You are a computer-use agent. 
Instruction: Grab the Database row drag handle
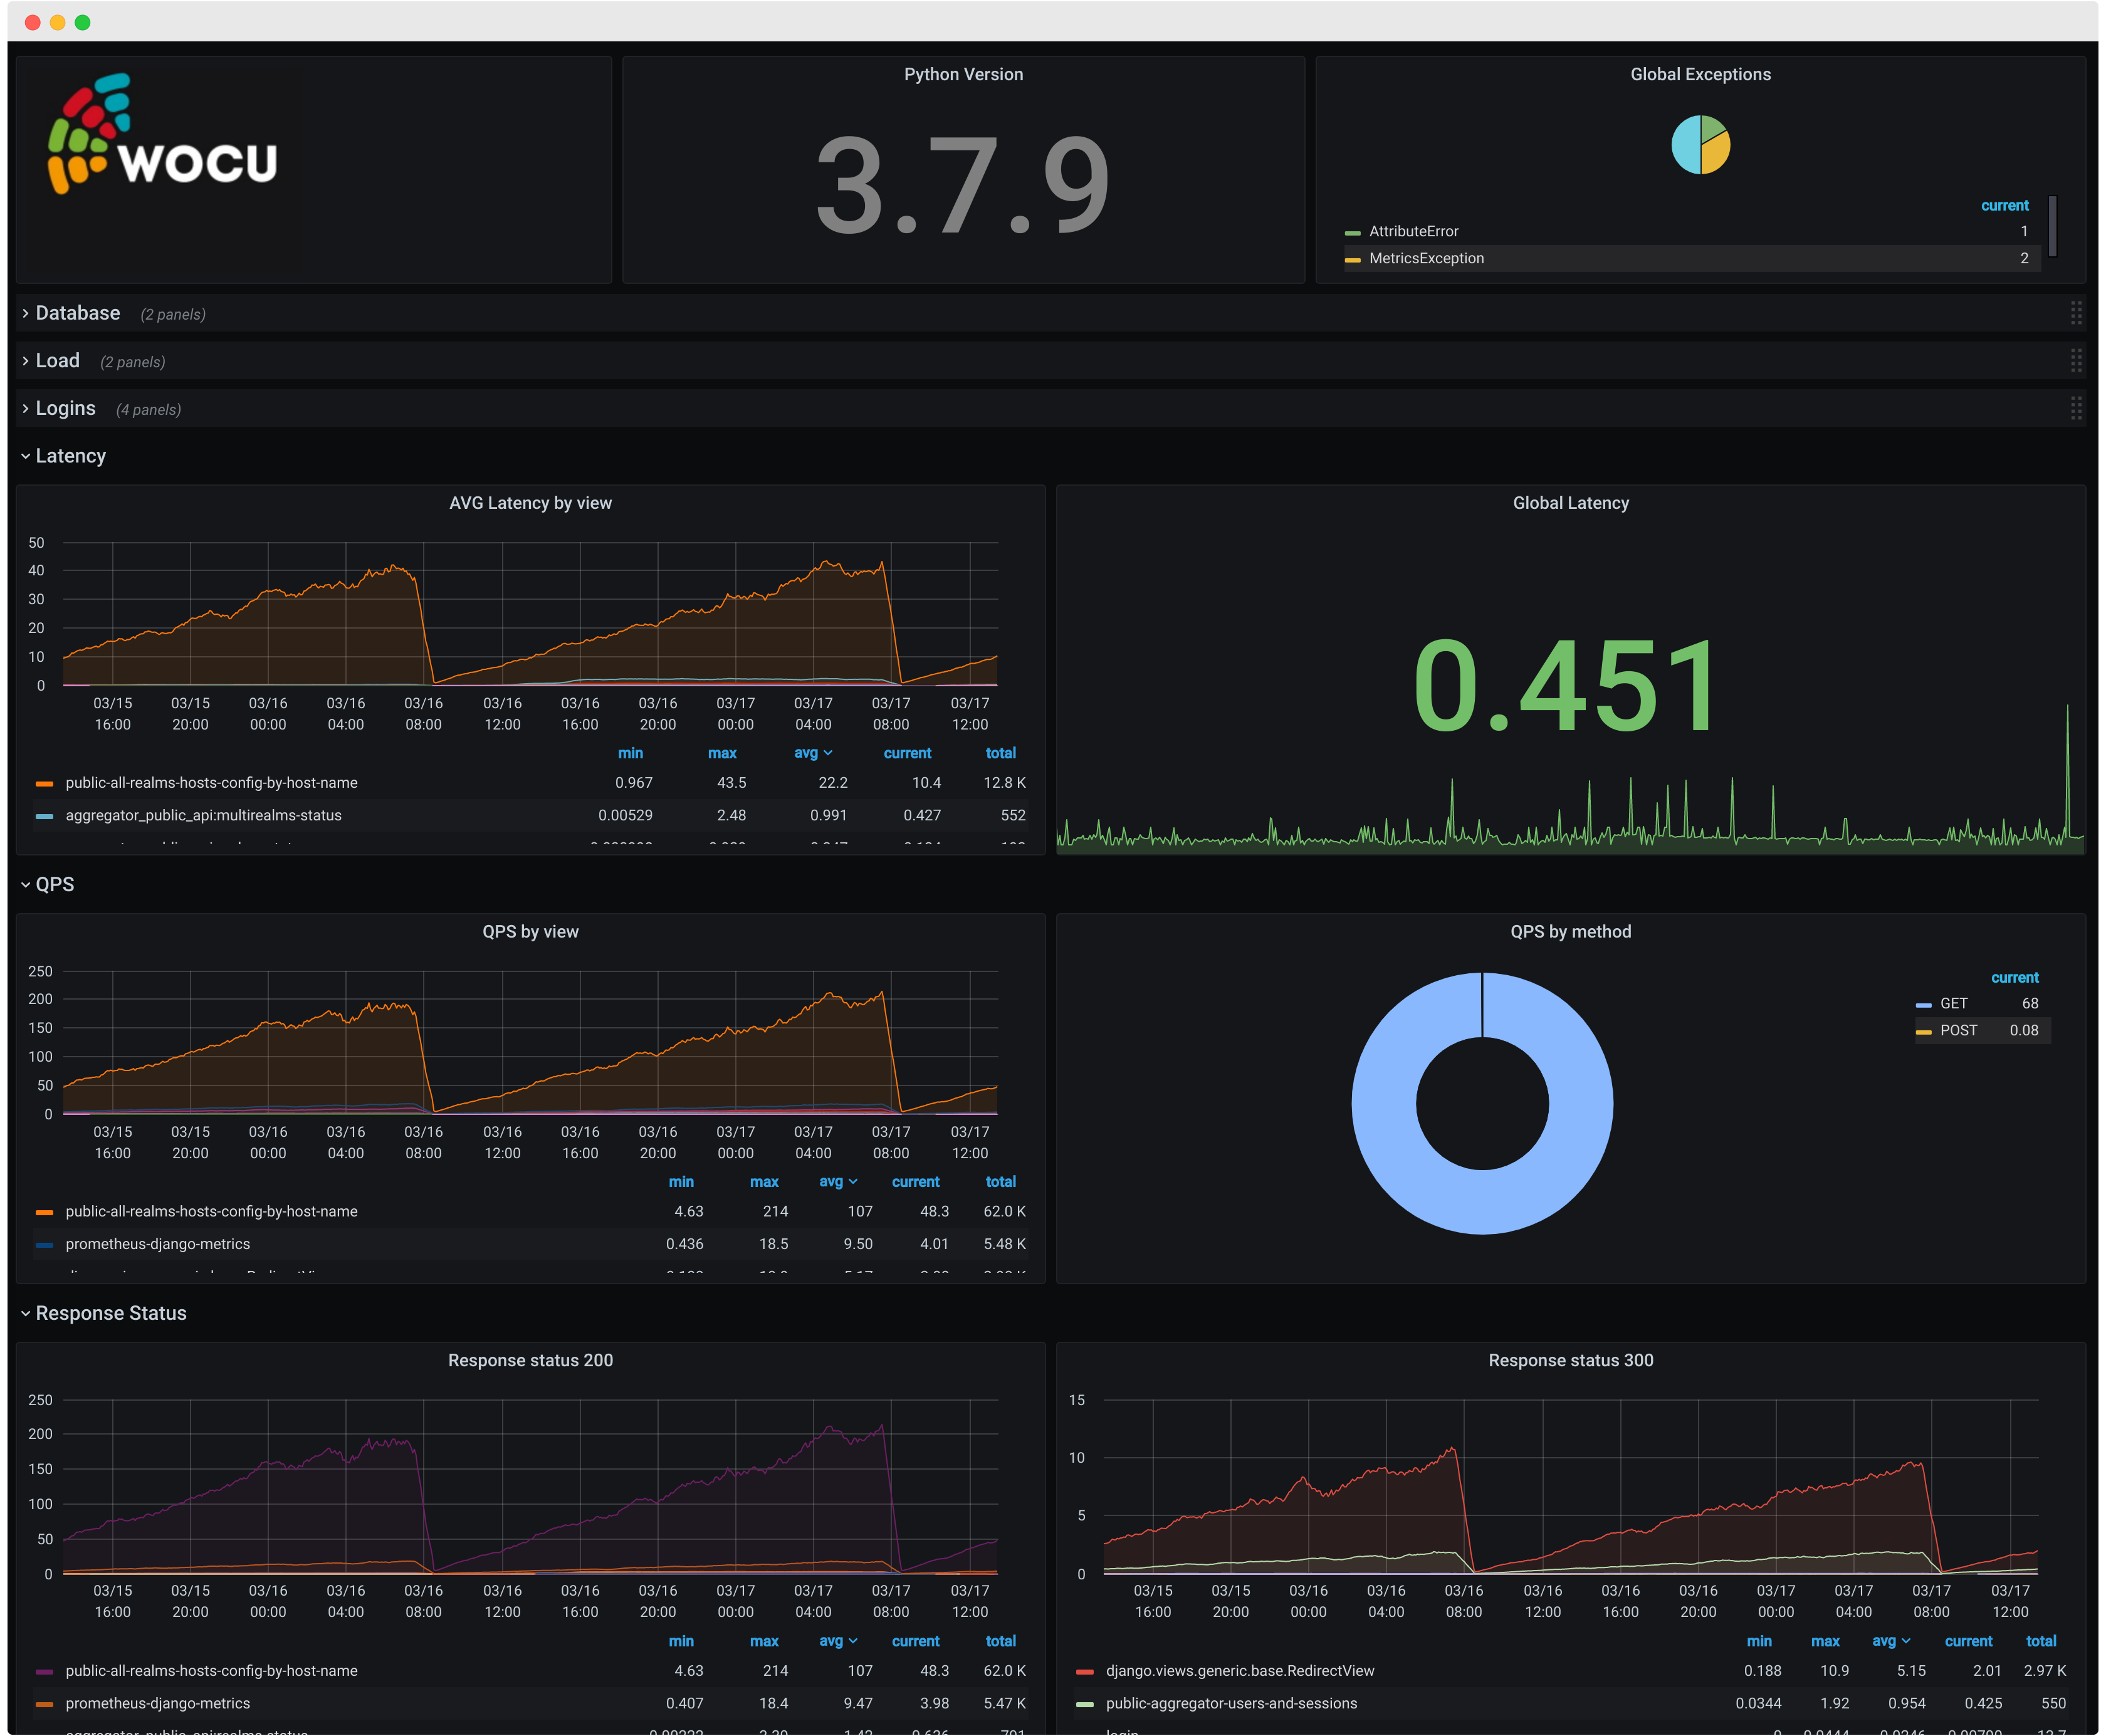[x=2076, y=313]
